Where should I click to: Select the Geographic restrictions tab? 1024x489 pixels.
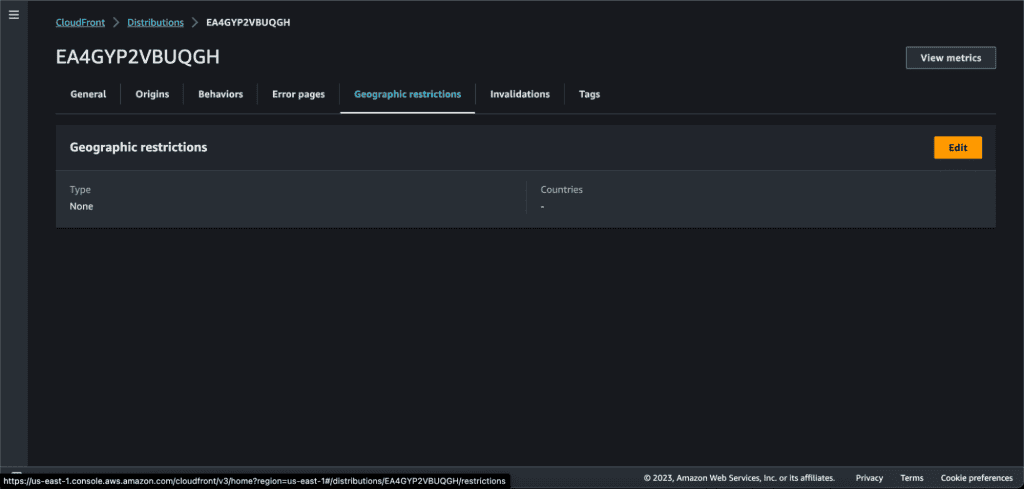pos(408,94)
